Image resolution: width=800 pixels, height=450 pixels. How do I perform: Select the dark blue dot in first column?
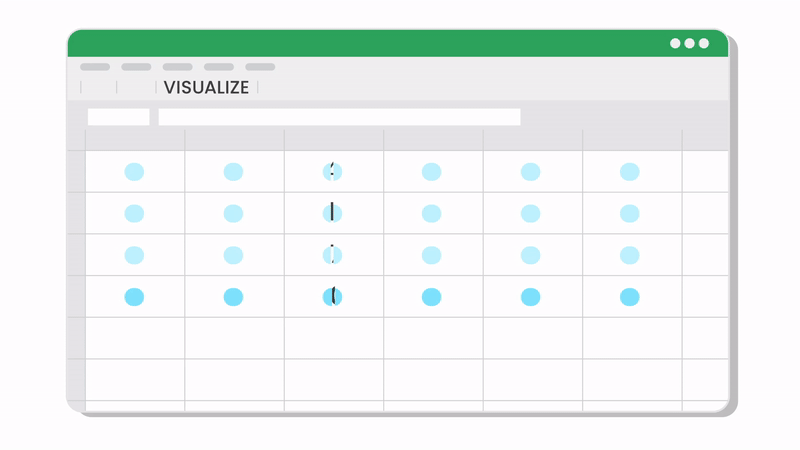pyautogui.click(x=134, y=297)
